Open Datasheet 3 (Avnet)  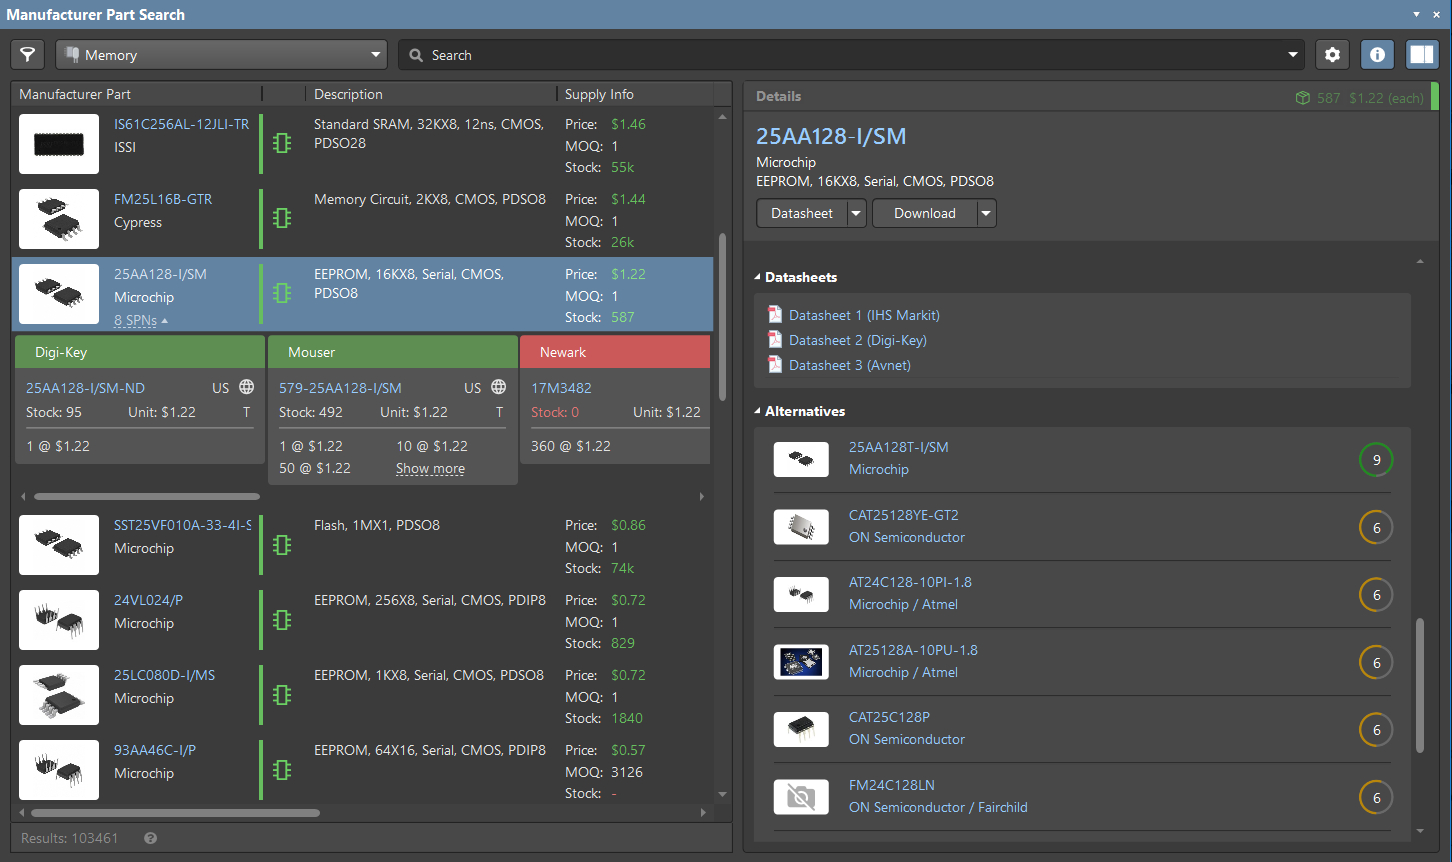pyautogui.click(x=850, y=365)
